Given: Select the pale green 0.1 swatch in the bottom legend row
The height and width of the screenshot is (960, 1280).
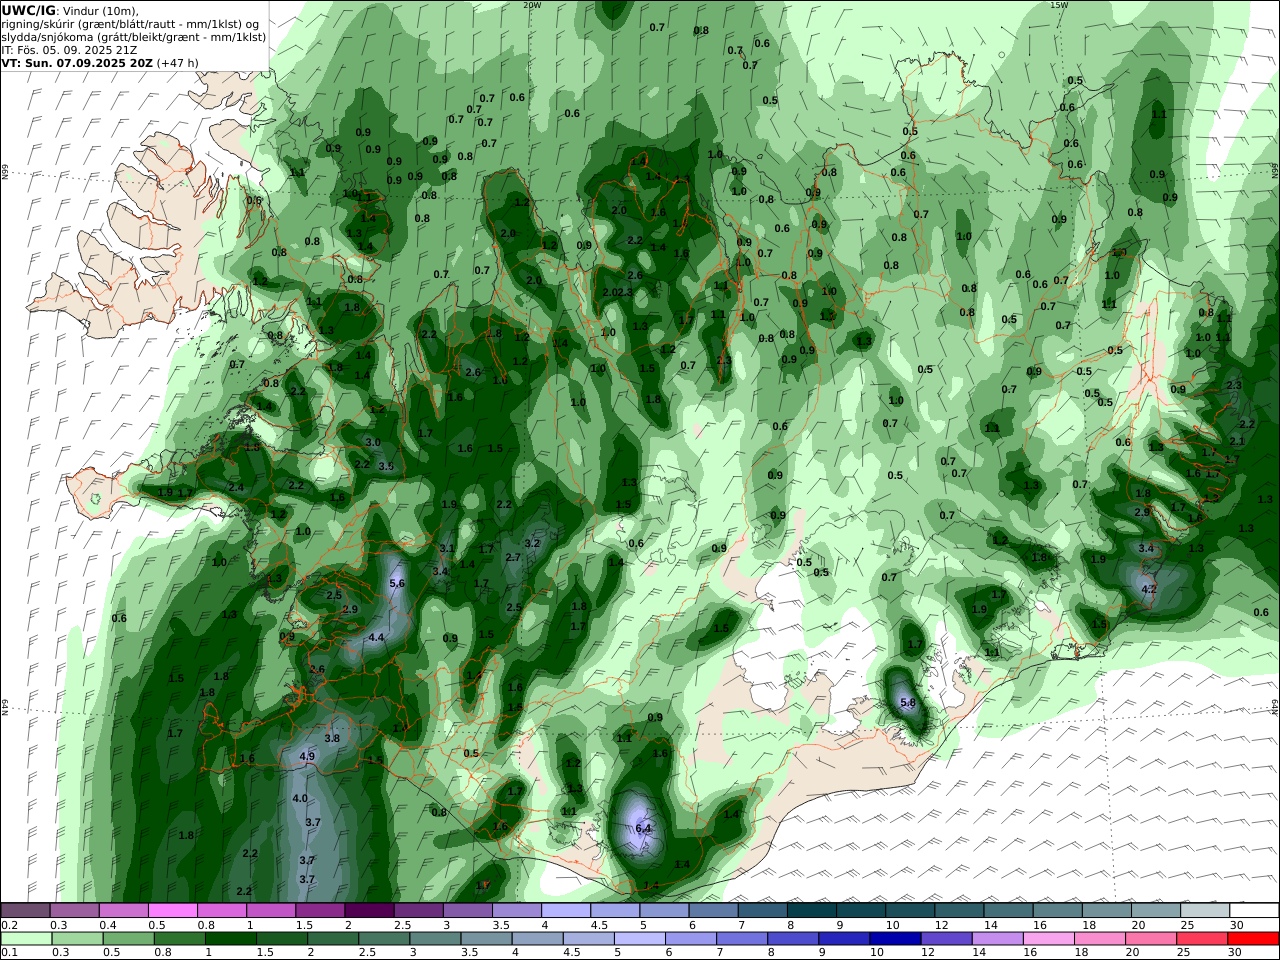Looking at the screenshot, I should coord(26,939).
